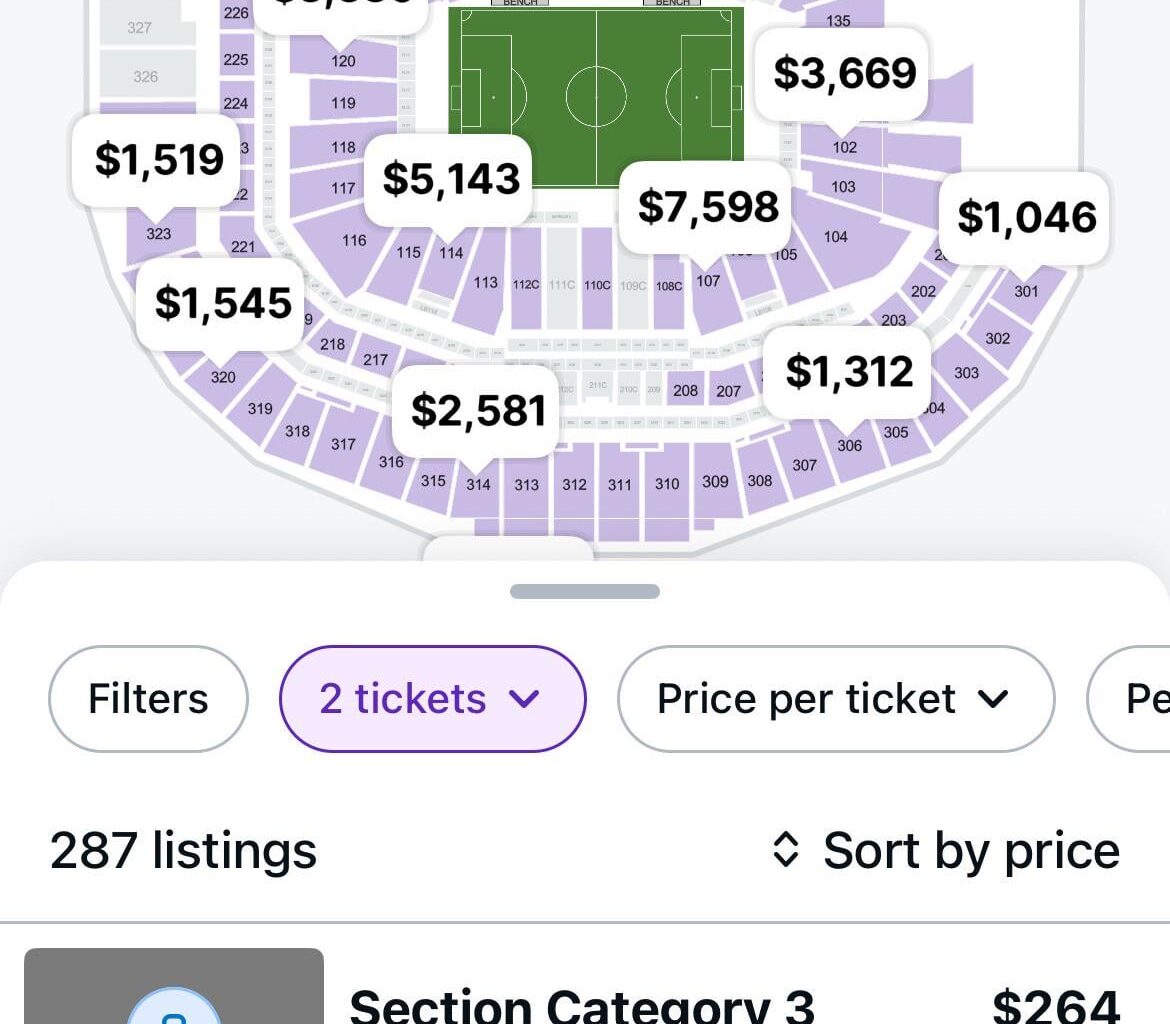This screenshot has width=1170, height=1024.
Task: Click the soccer field at map center
Action: click(x=595, y=95)
